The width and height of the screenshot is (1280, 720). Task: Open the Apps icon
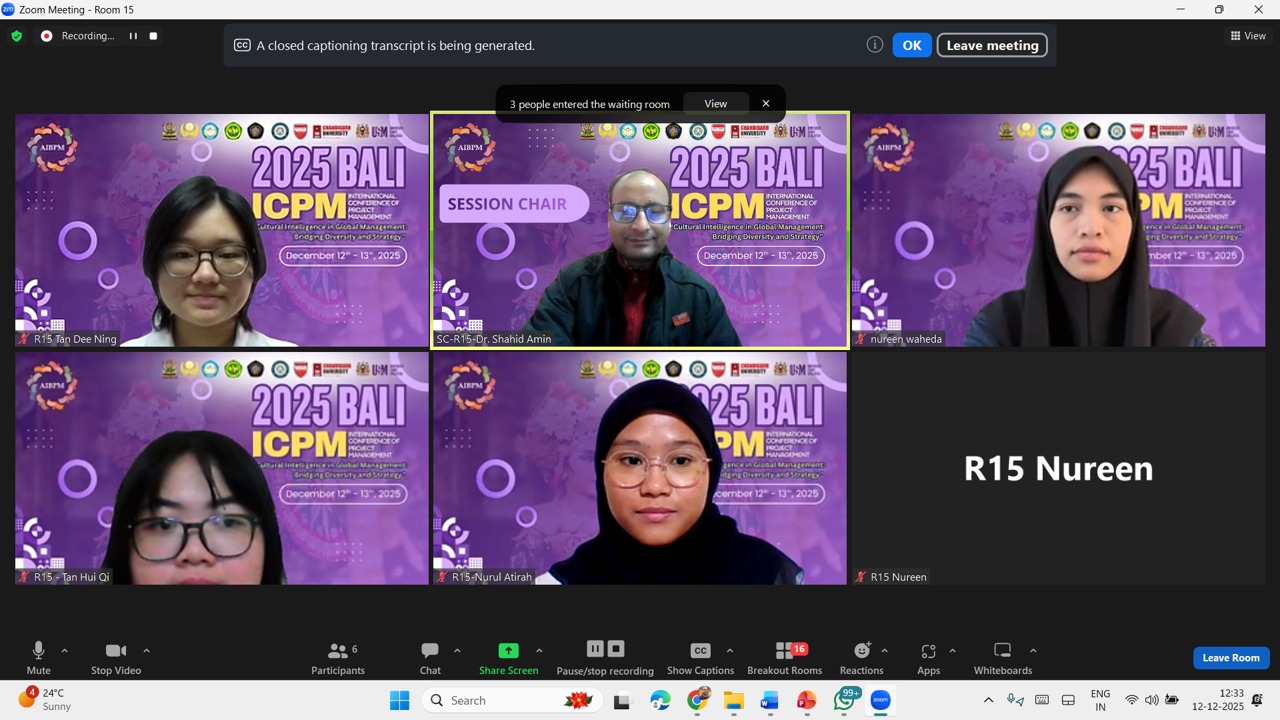point(928,651)
